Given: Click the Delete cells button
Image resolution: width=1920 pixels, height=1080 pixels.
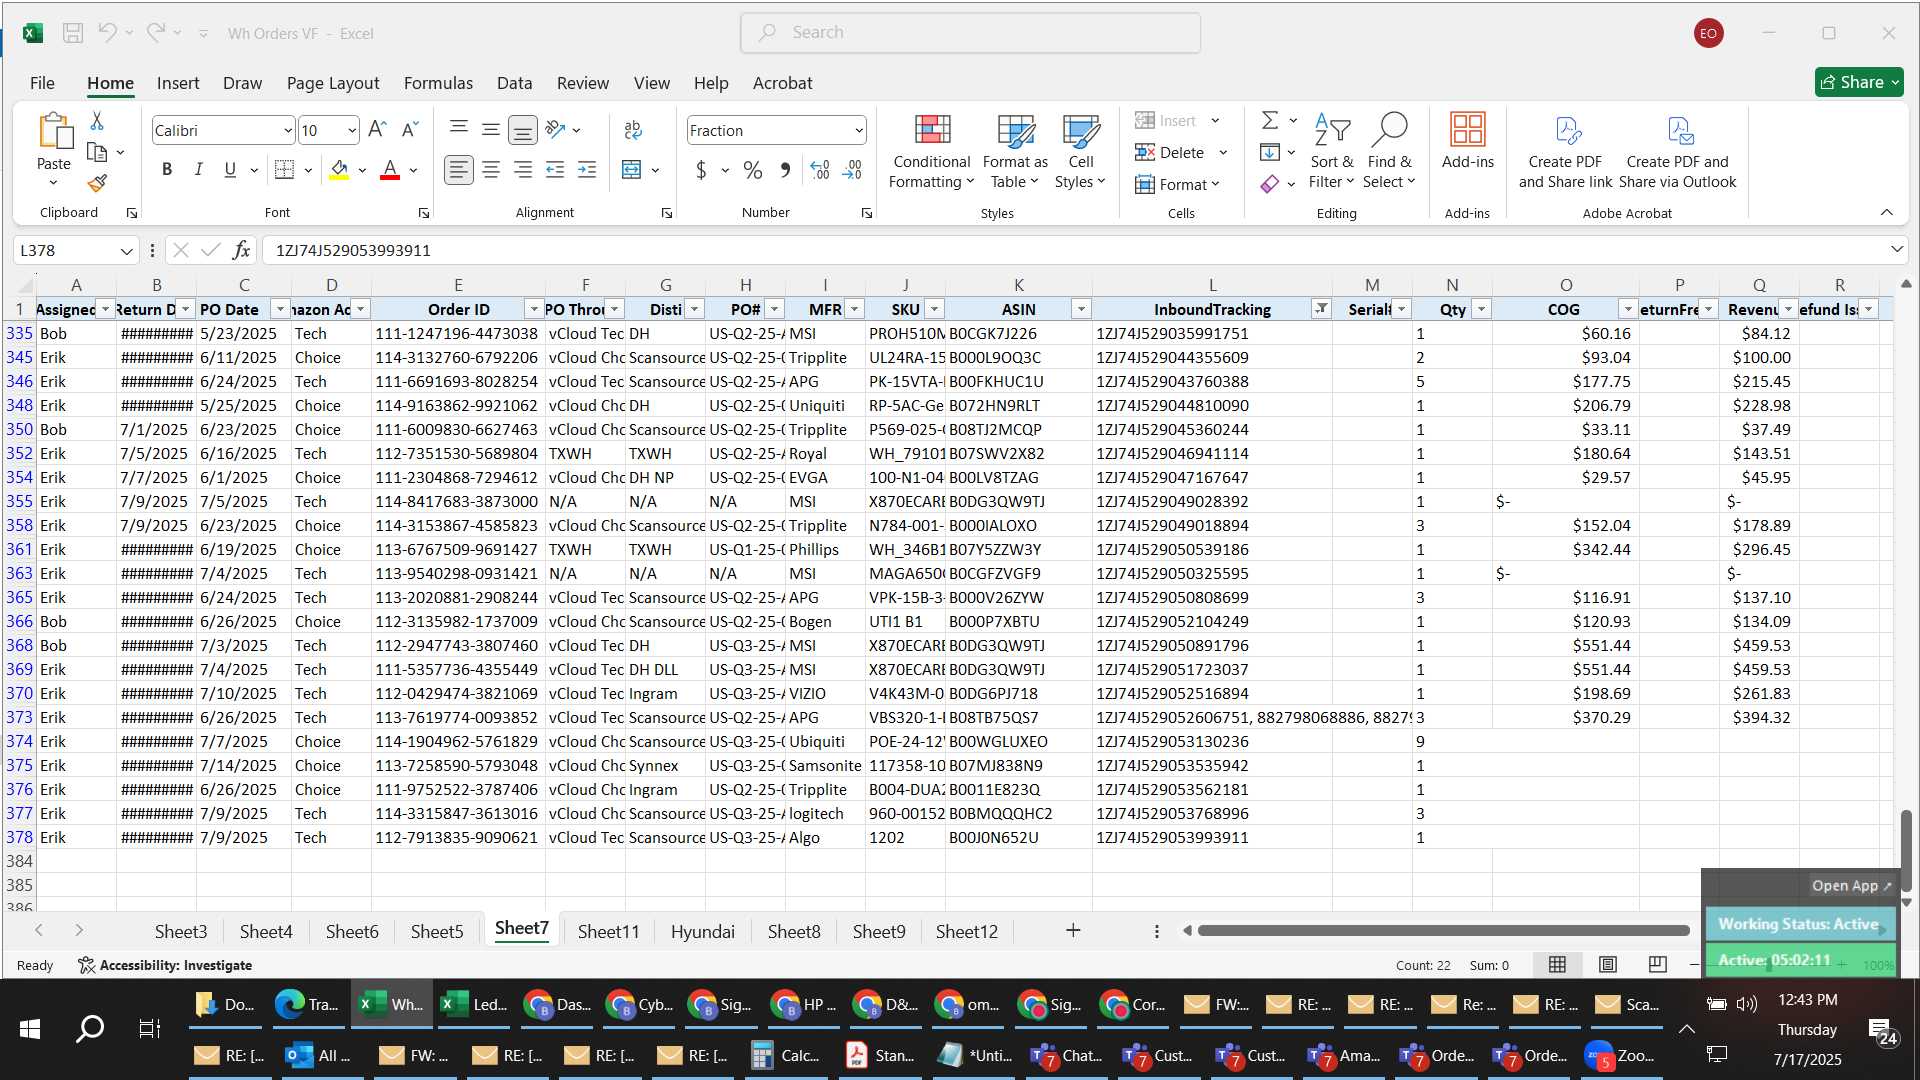Looking at the screenshot, I should 1170,152.
